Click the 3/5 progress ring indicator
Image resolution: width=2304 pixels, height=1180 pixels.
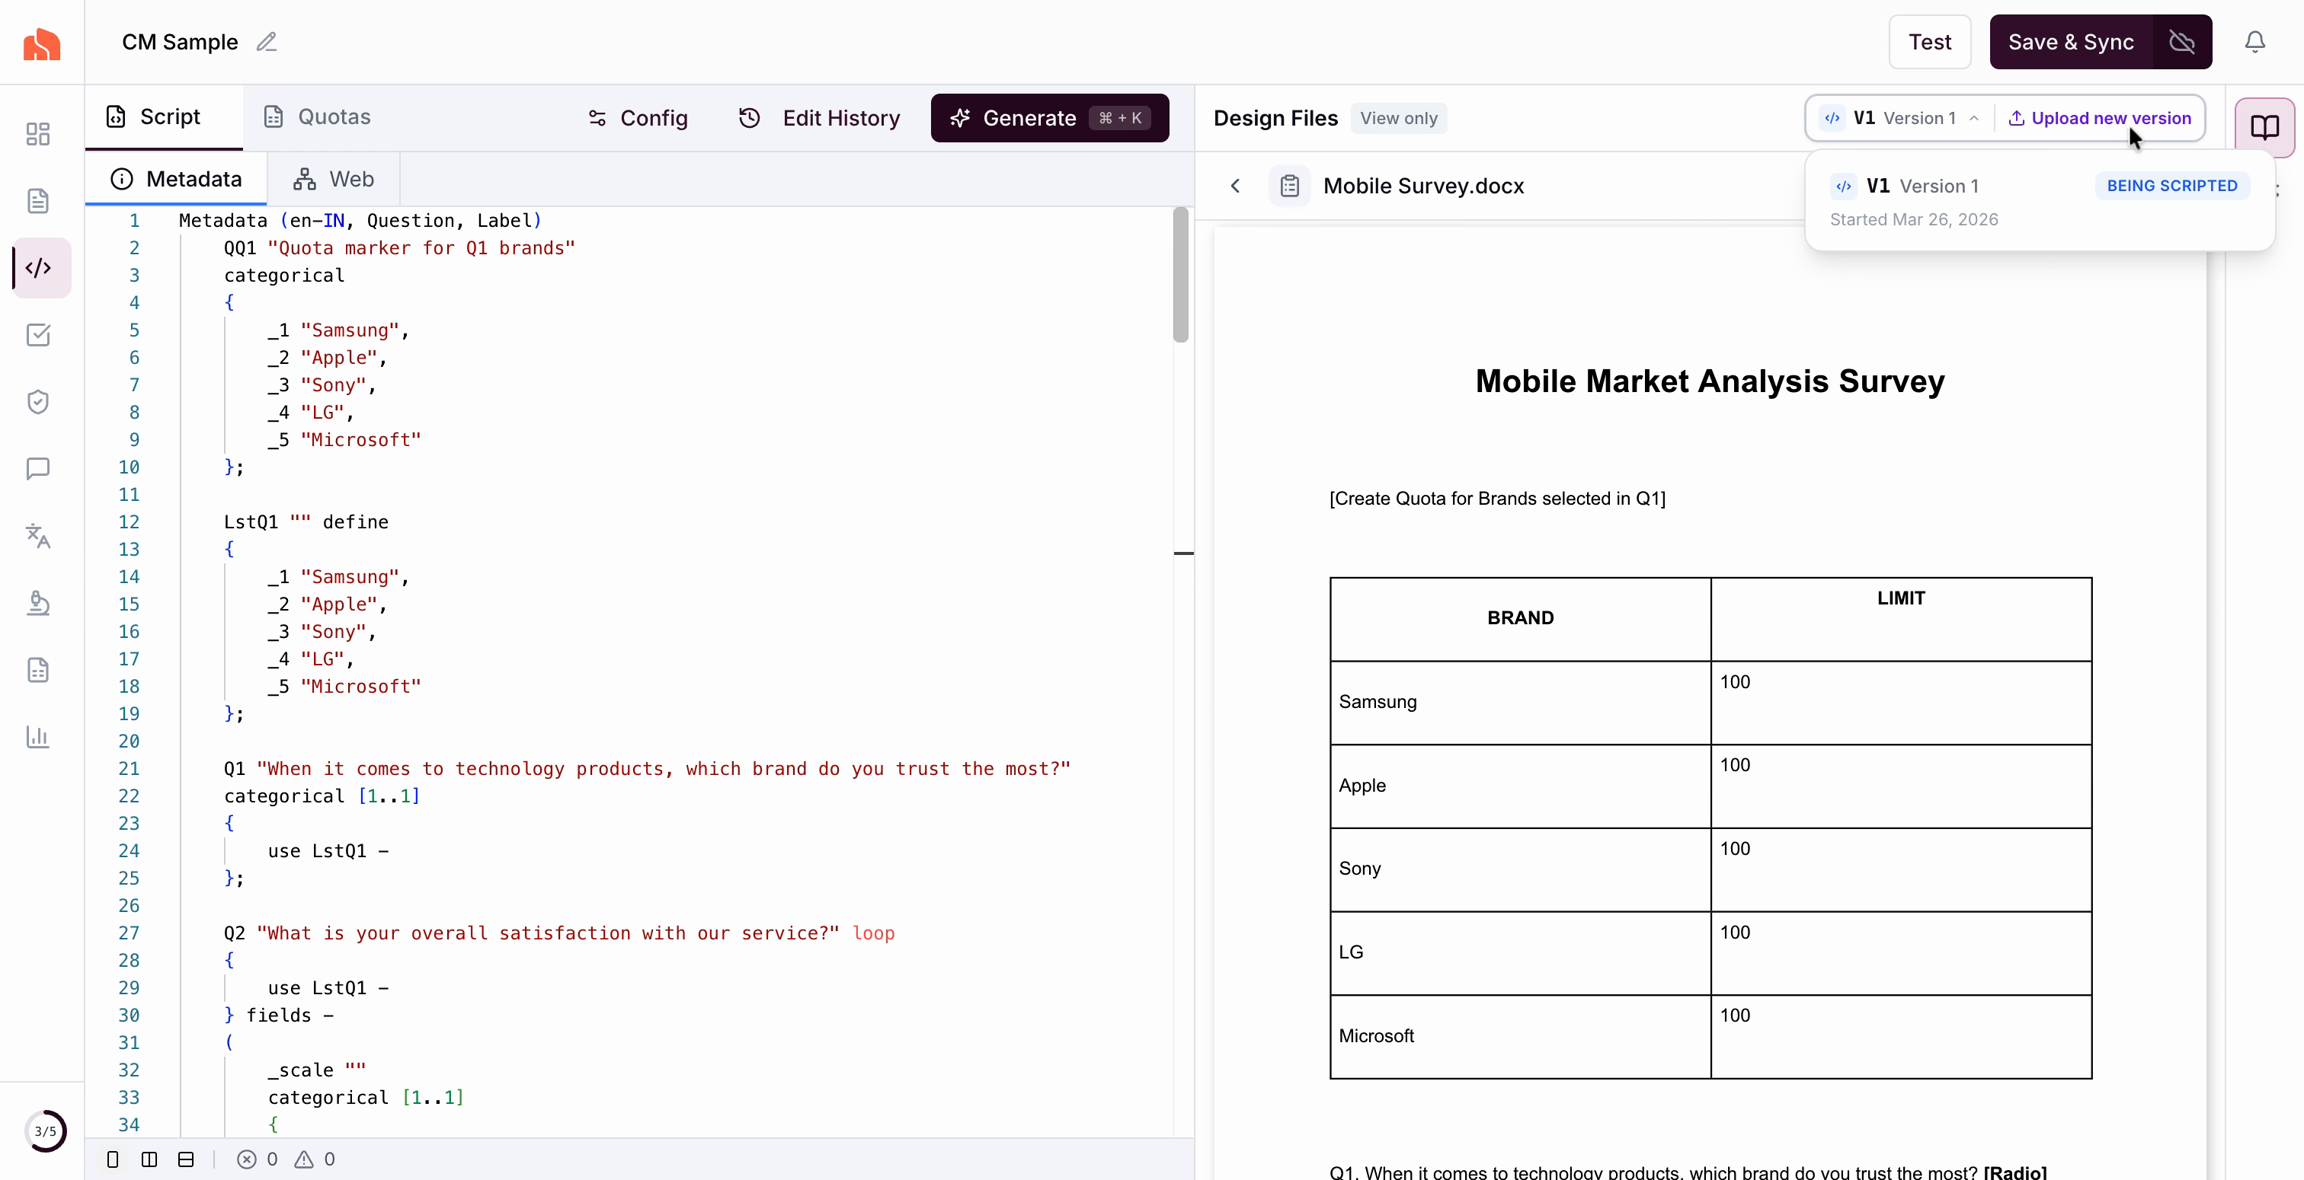point(45,1131)
